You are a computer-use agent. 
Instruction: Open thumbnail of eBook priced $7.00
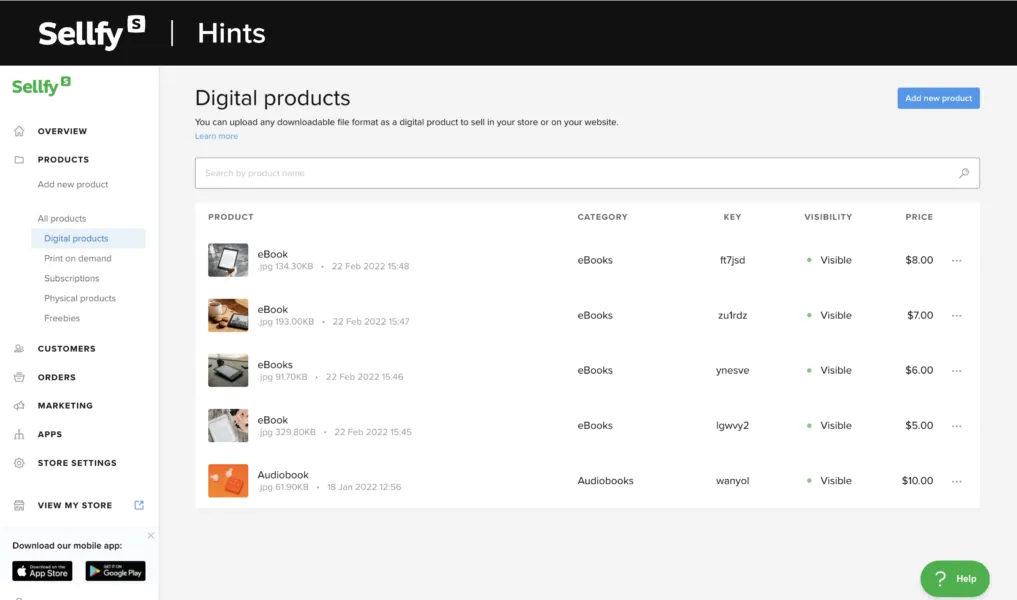(x=228, y=315)
